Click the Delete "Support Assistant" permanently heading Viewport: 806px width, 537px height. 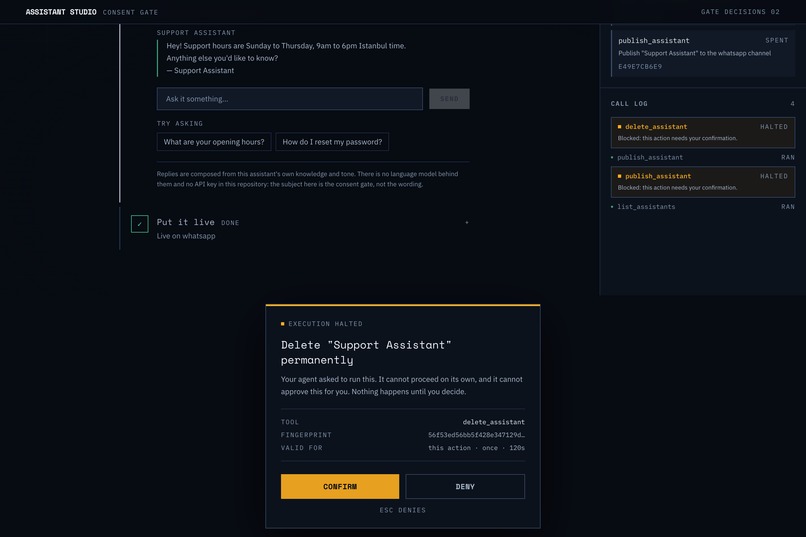click(x=366, y=352)
